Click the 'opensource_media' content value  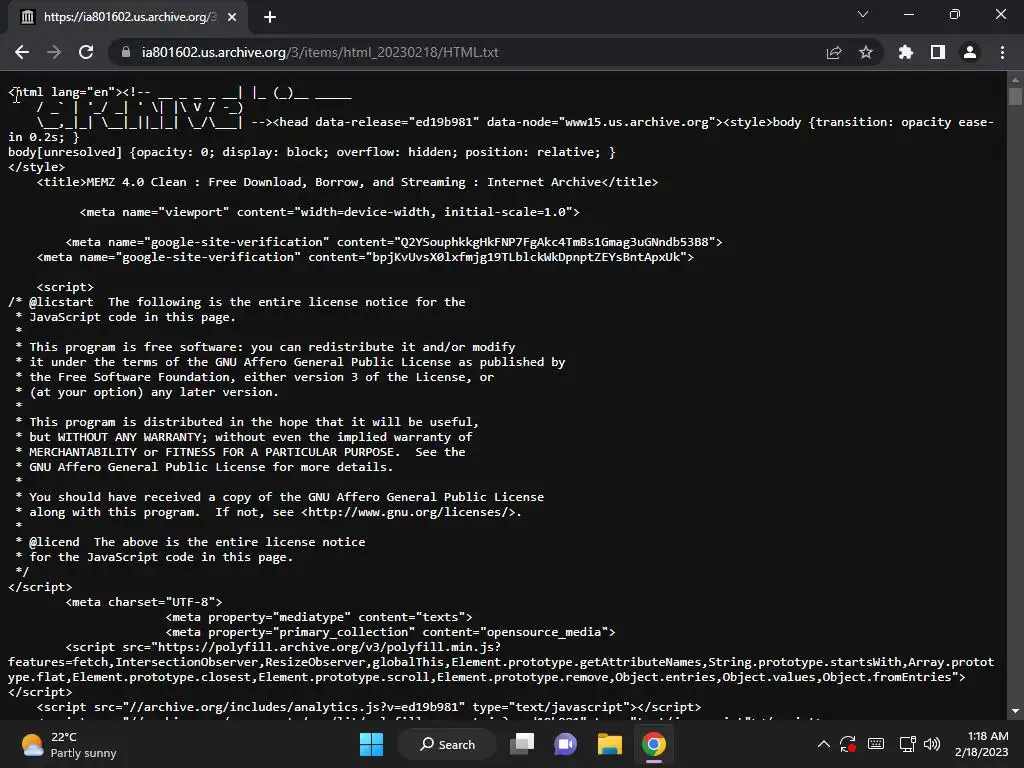tap(544, 632)
